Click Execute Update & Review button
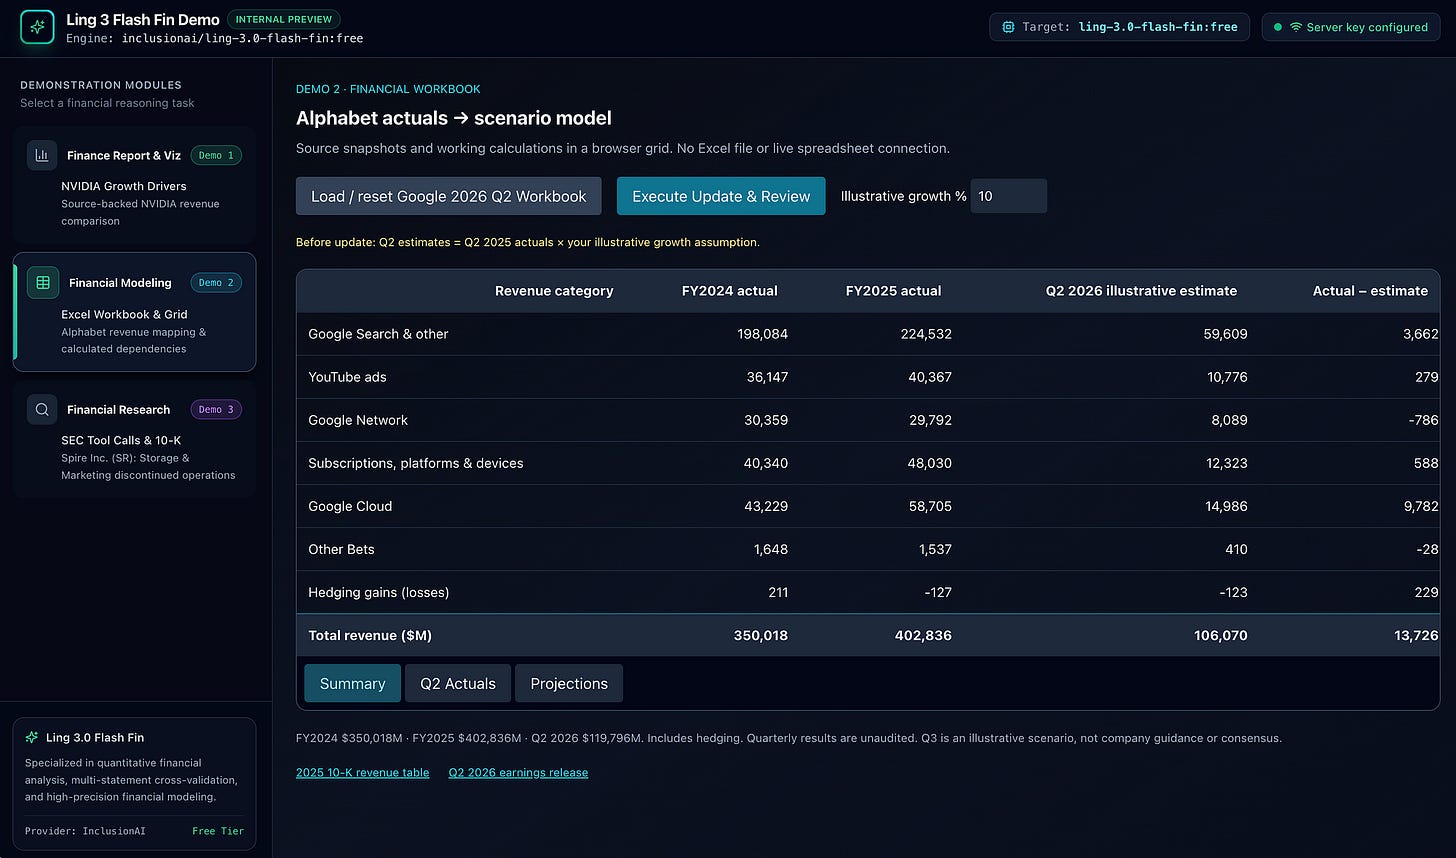 [721, 196]
